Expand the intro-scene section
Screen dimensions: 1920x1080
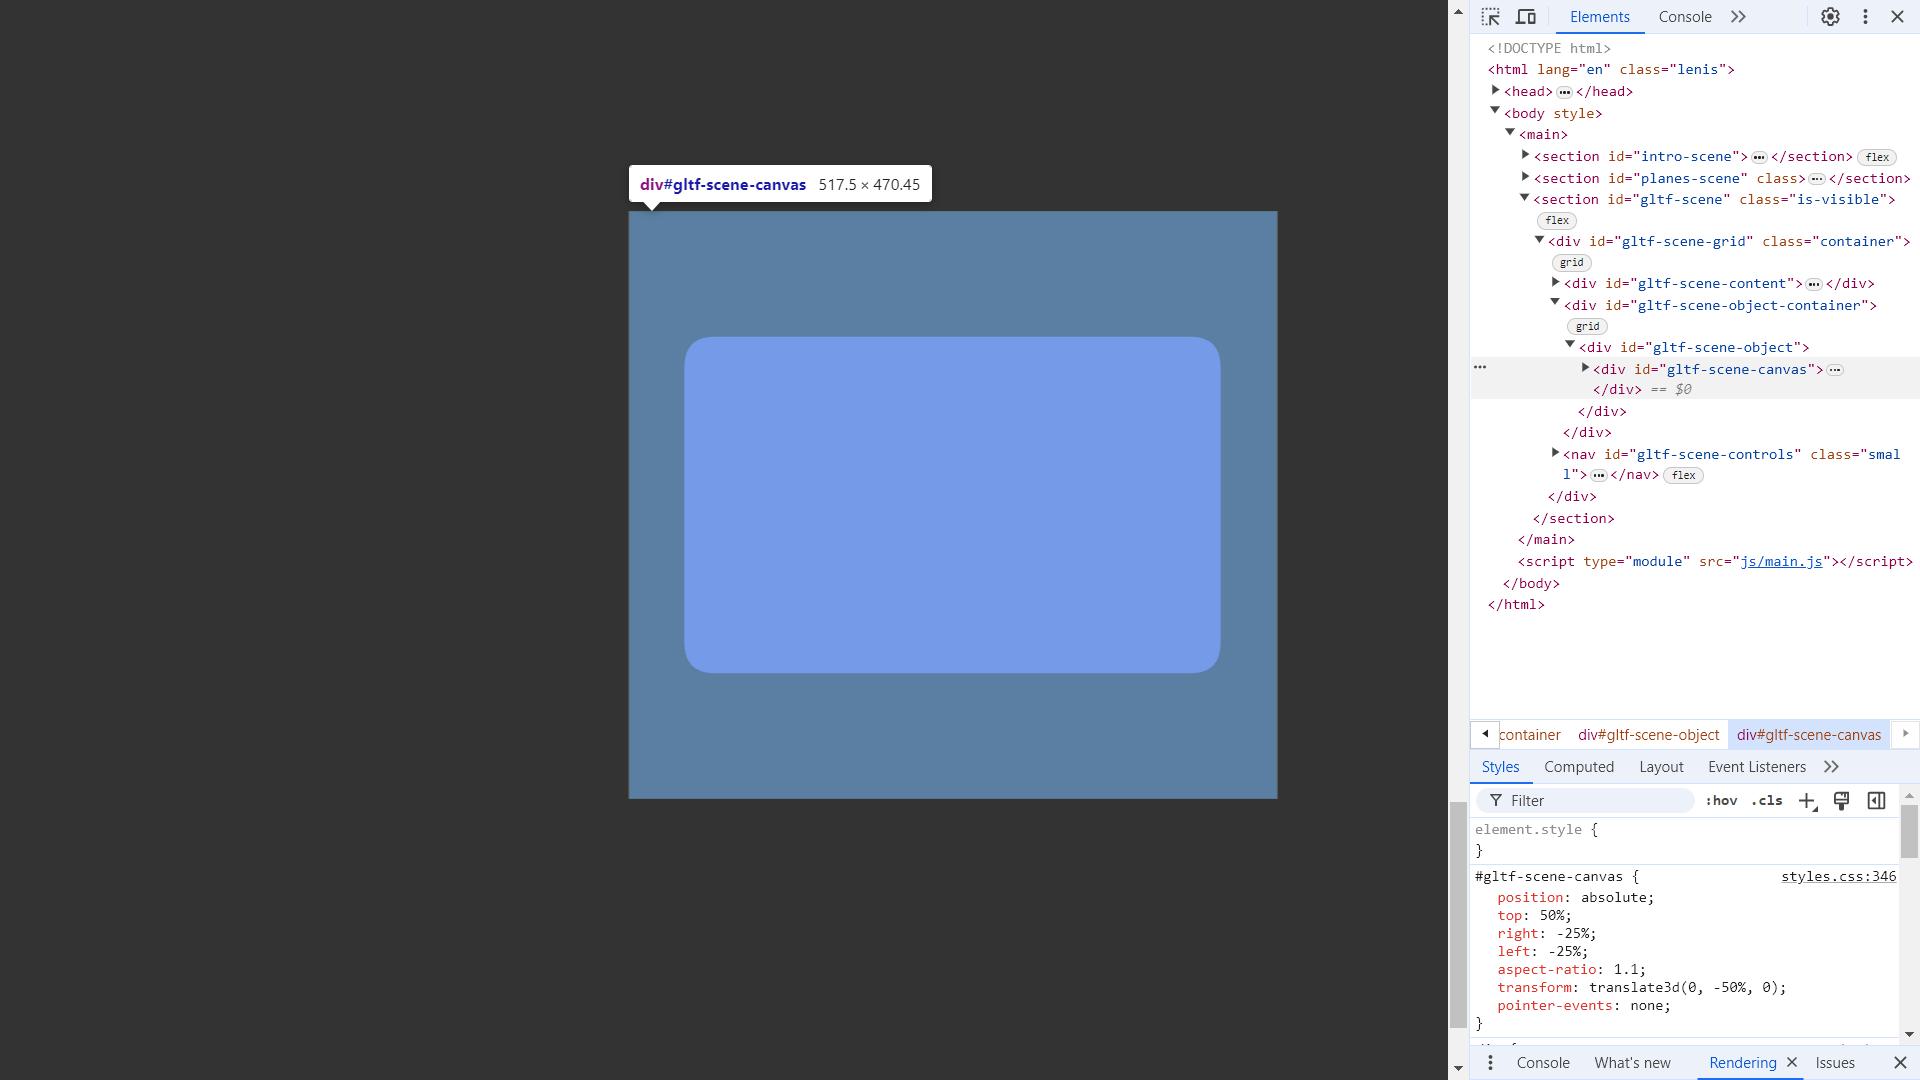point(1526,155)
